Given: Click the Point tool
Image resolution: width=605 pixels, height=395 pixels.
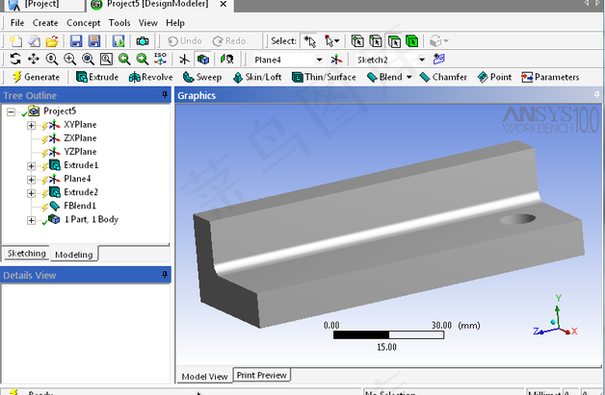Looking at the screenshot, I should 494,77.
